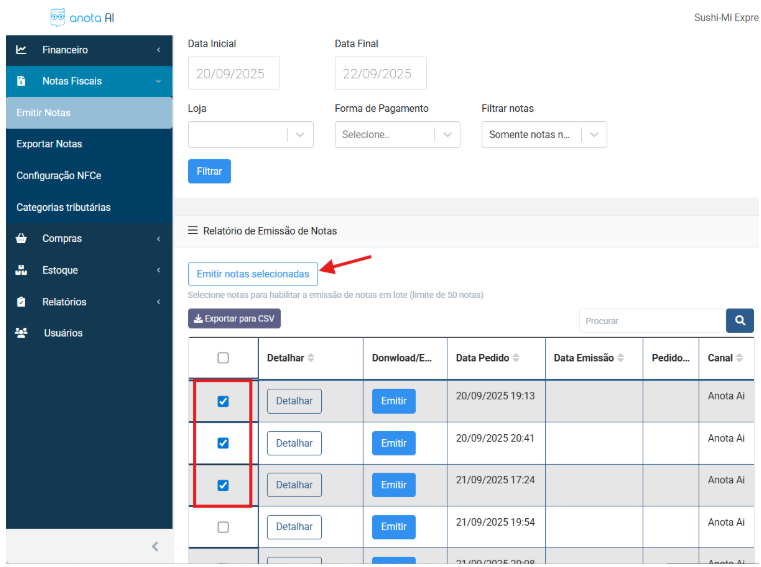This screenshot has height=567, width=761.
Task: Click Emitir notas selecionadas button
Action: tap(253, 273)
